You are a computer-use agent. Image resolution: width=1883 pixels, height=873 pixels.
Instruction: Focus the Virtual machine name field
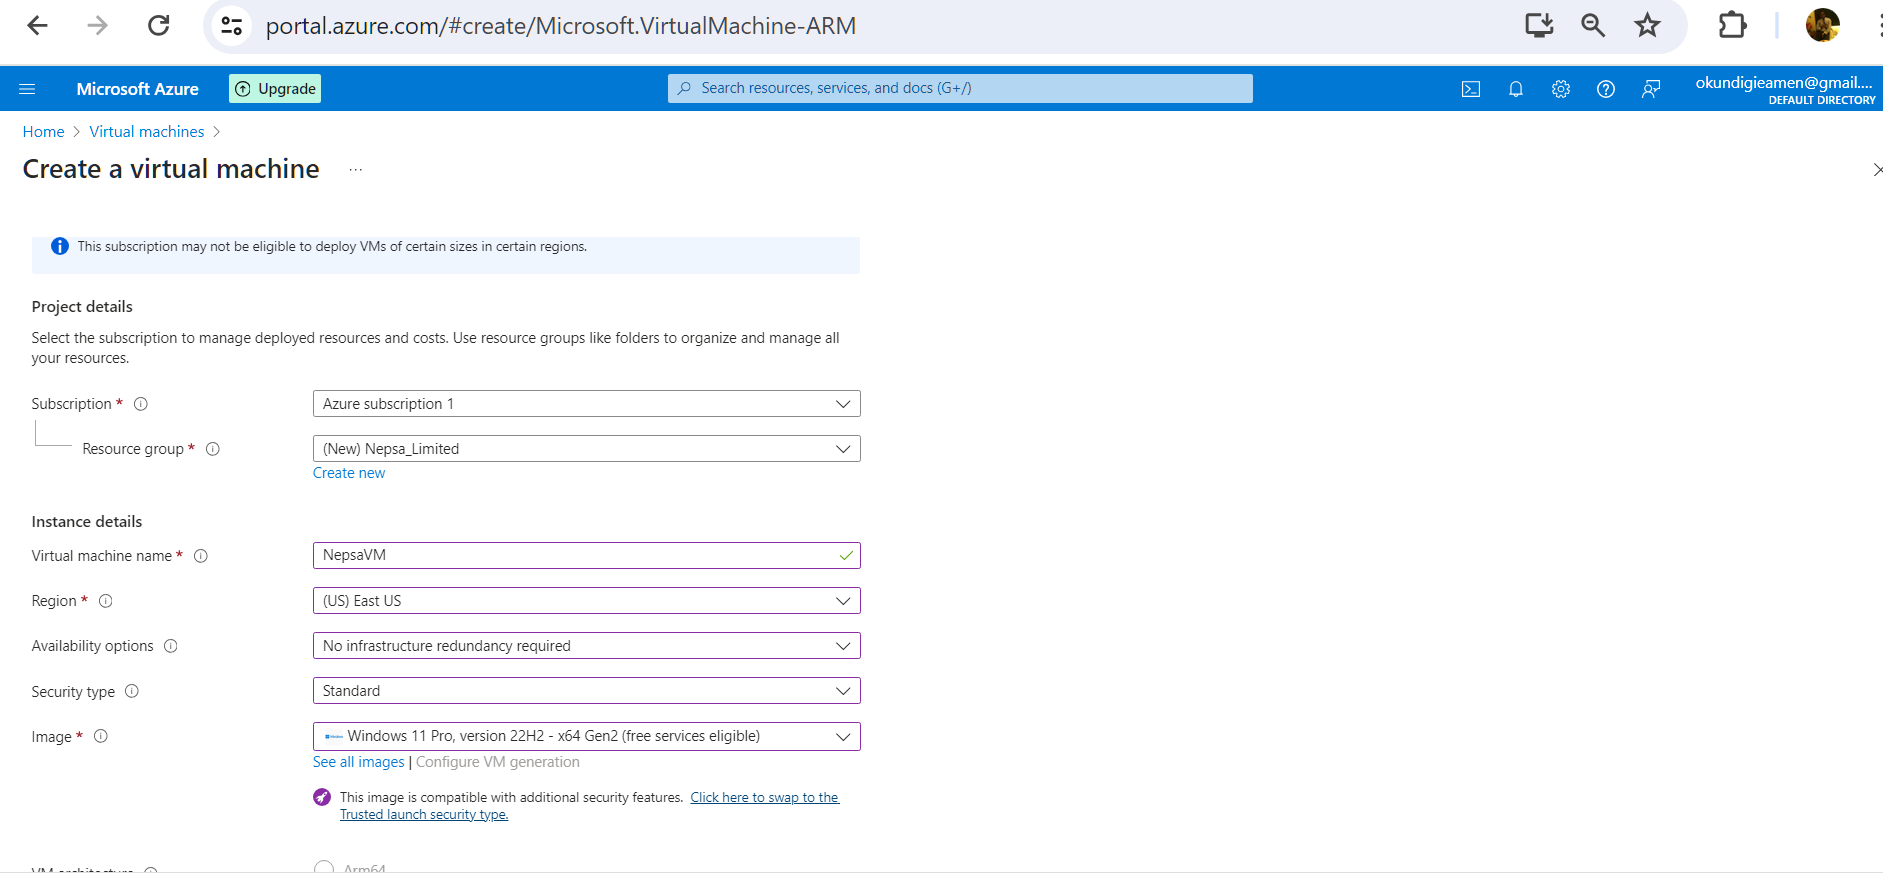tap(586, 555)
